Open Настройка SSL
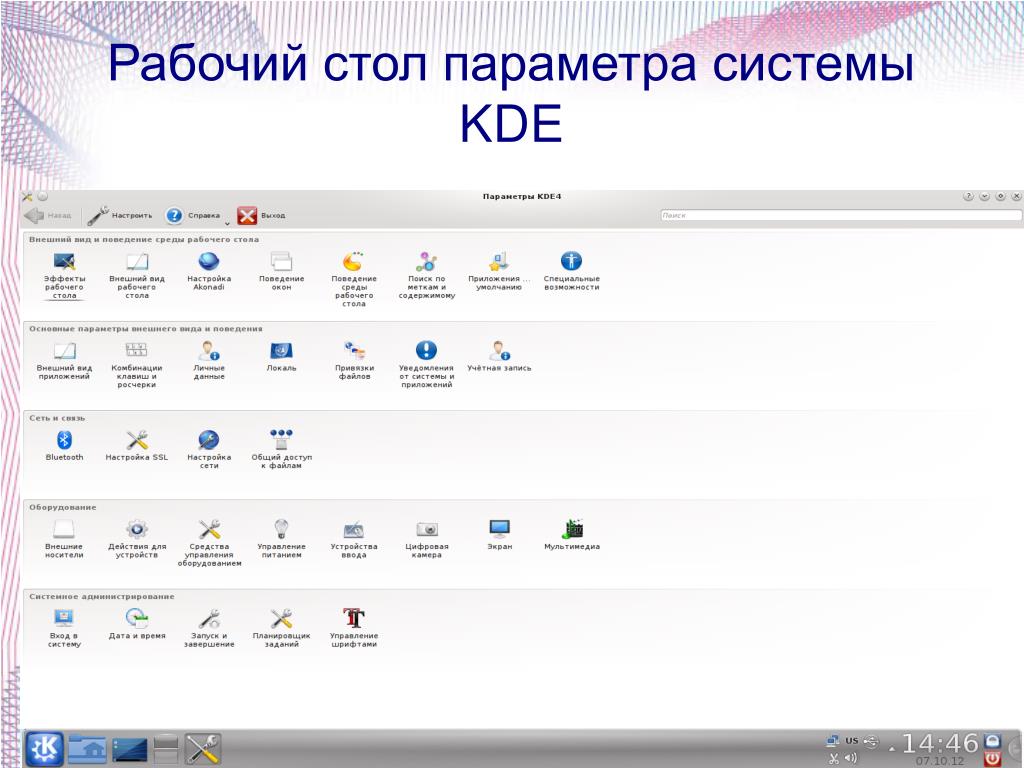 [136, 446]
